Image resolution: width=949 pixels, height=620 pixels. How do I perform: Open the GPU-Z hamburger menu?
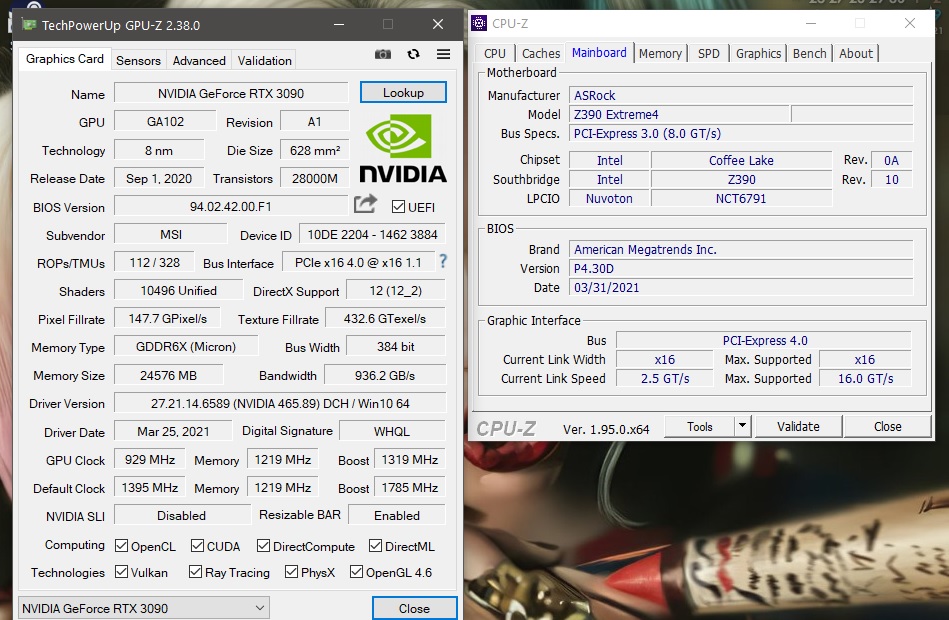443,54
